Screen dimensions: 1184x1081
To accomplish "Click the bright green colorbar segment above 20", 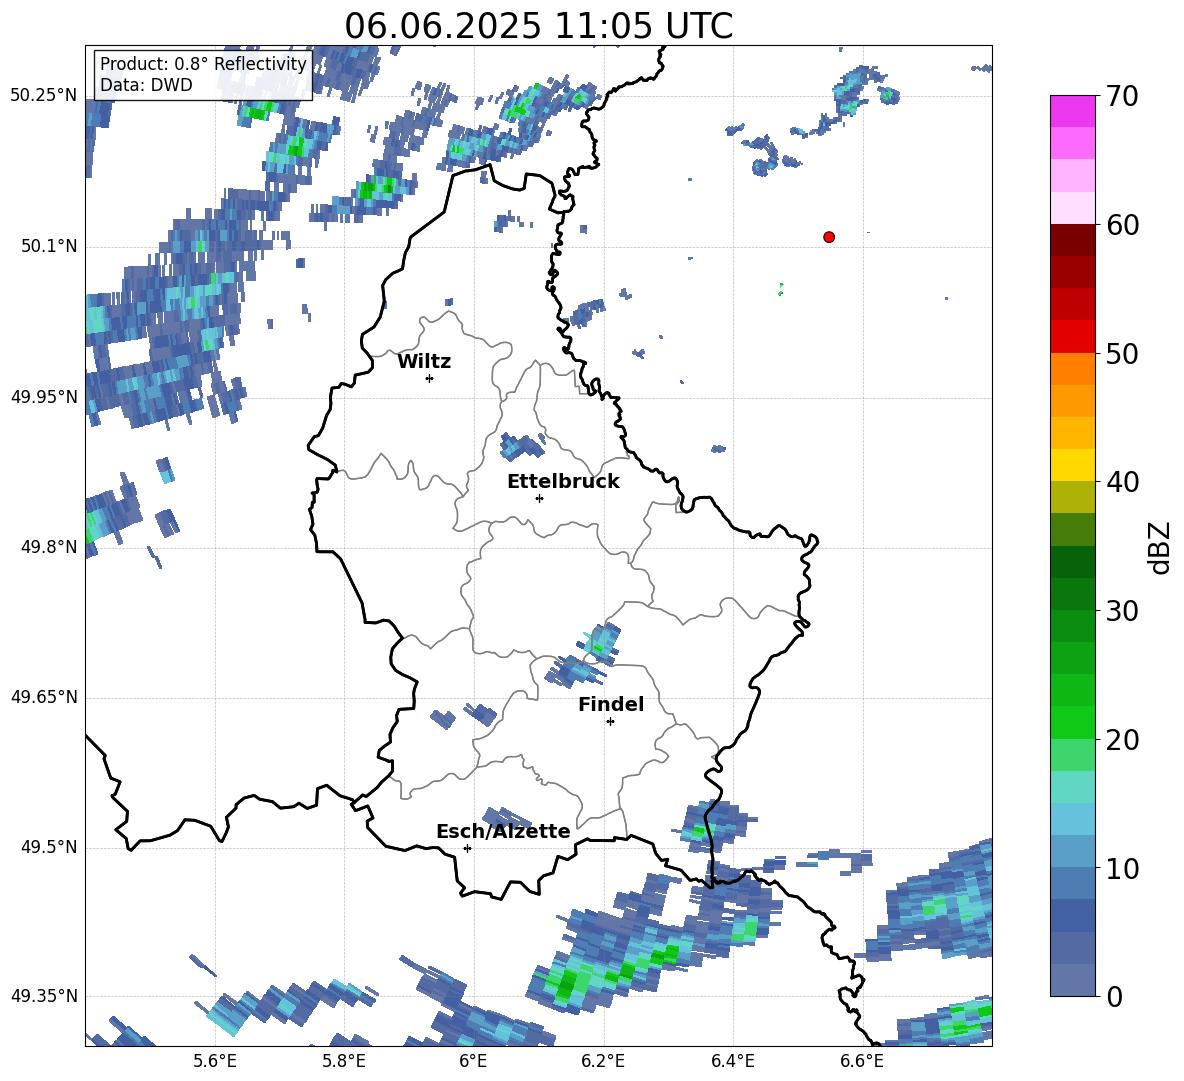I will 1072,722.
